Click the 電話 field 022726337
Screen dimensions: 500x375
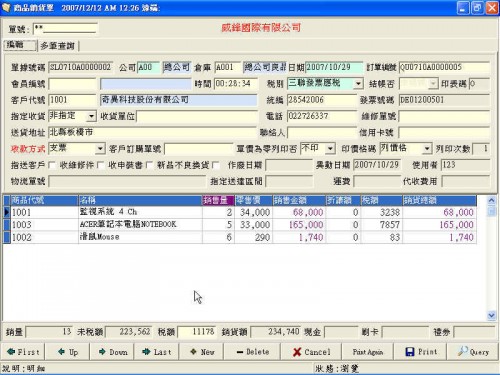(x=322, y=116)
